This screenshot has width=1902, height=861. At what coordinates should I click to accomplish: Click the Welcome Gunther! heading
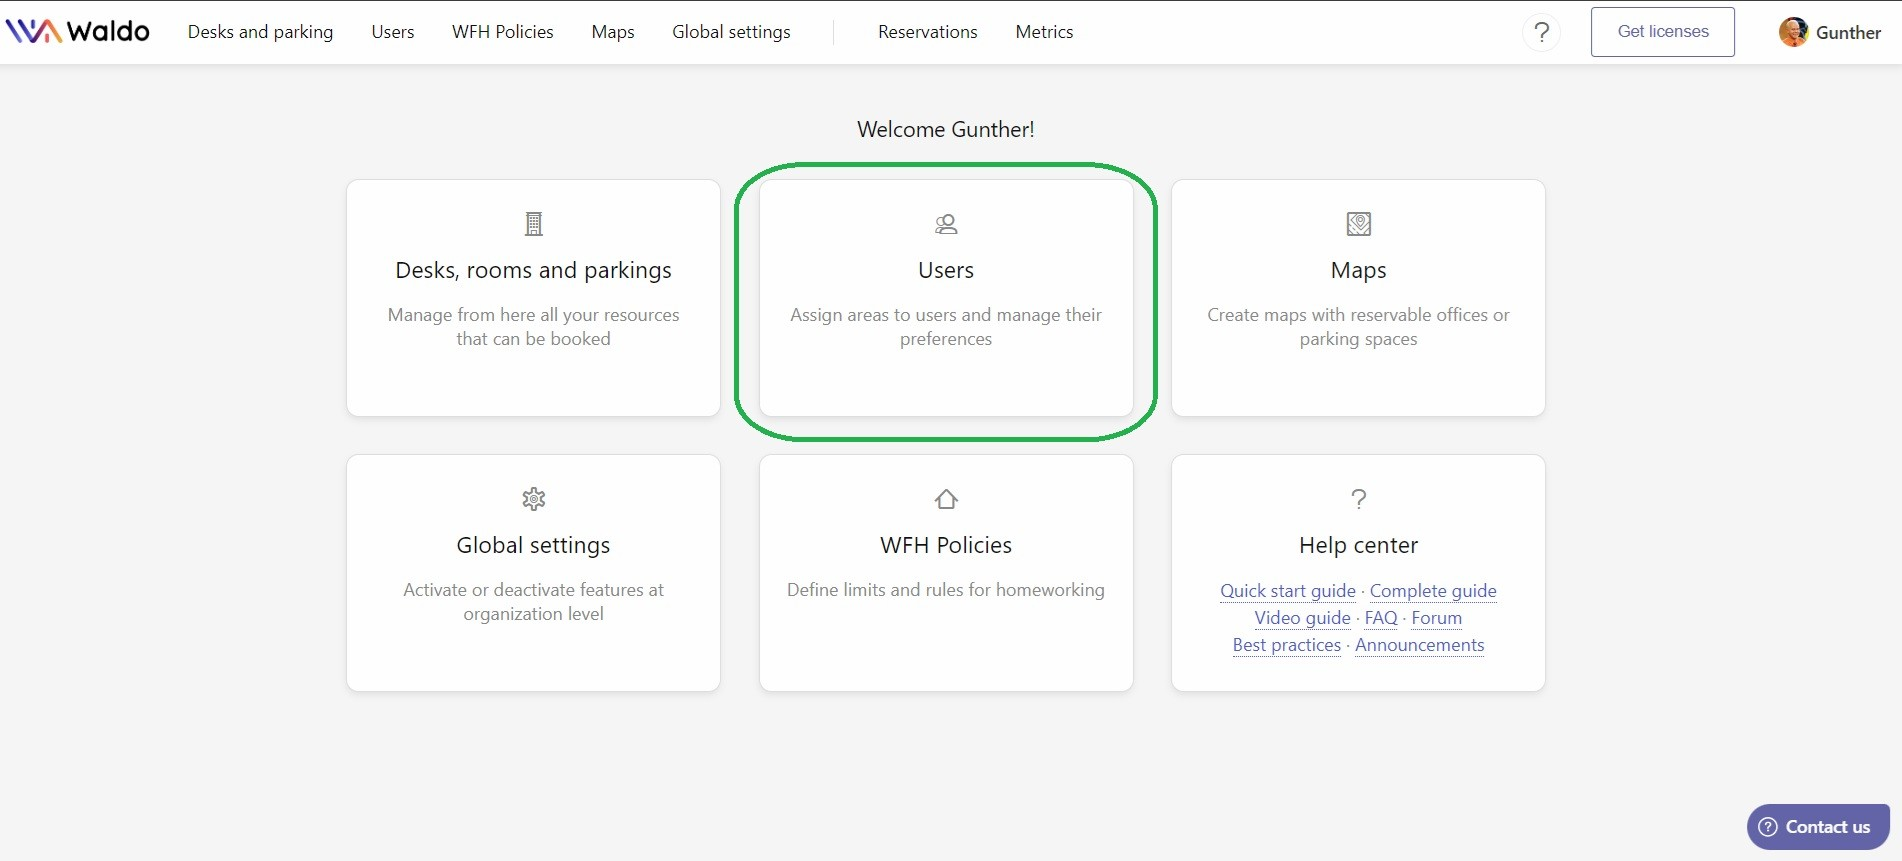click(946, 130)
